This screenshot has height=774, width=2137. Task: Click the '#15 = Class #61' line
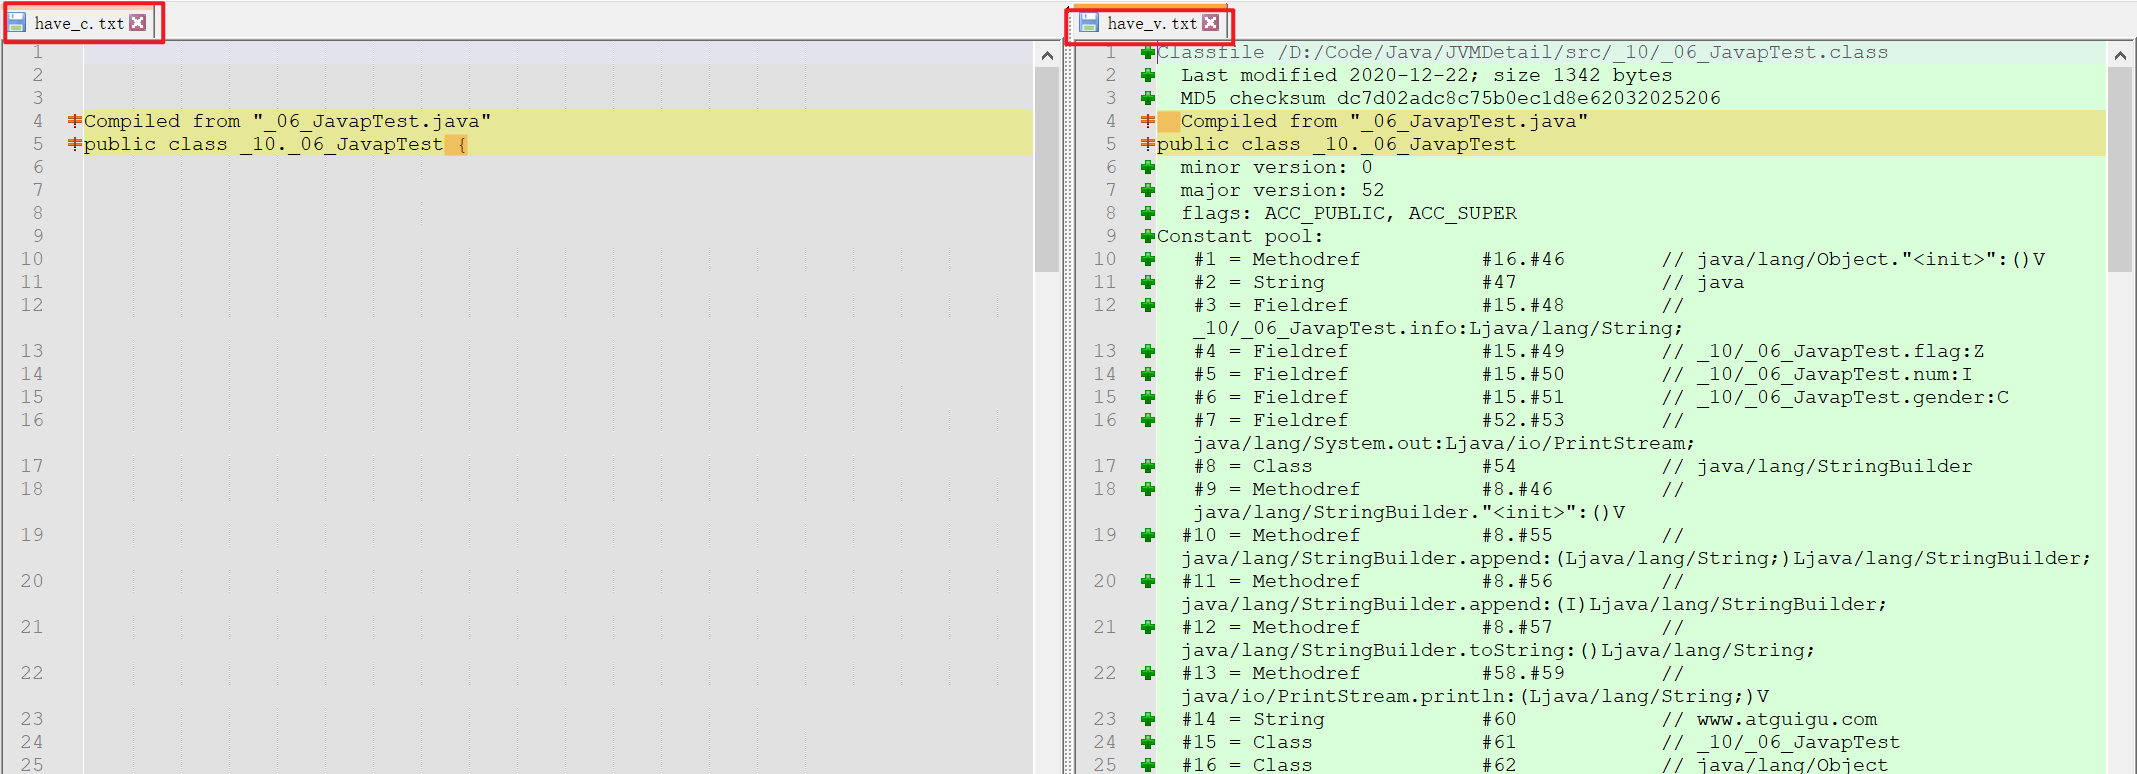tap(1541, 742)
